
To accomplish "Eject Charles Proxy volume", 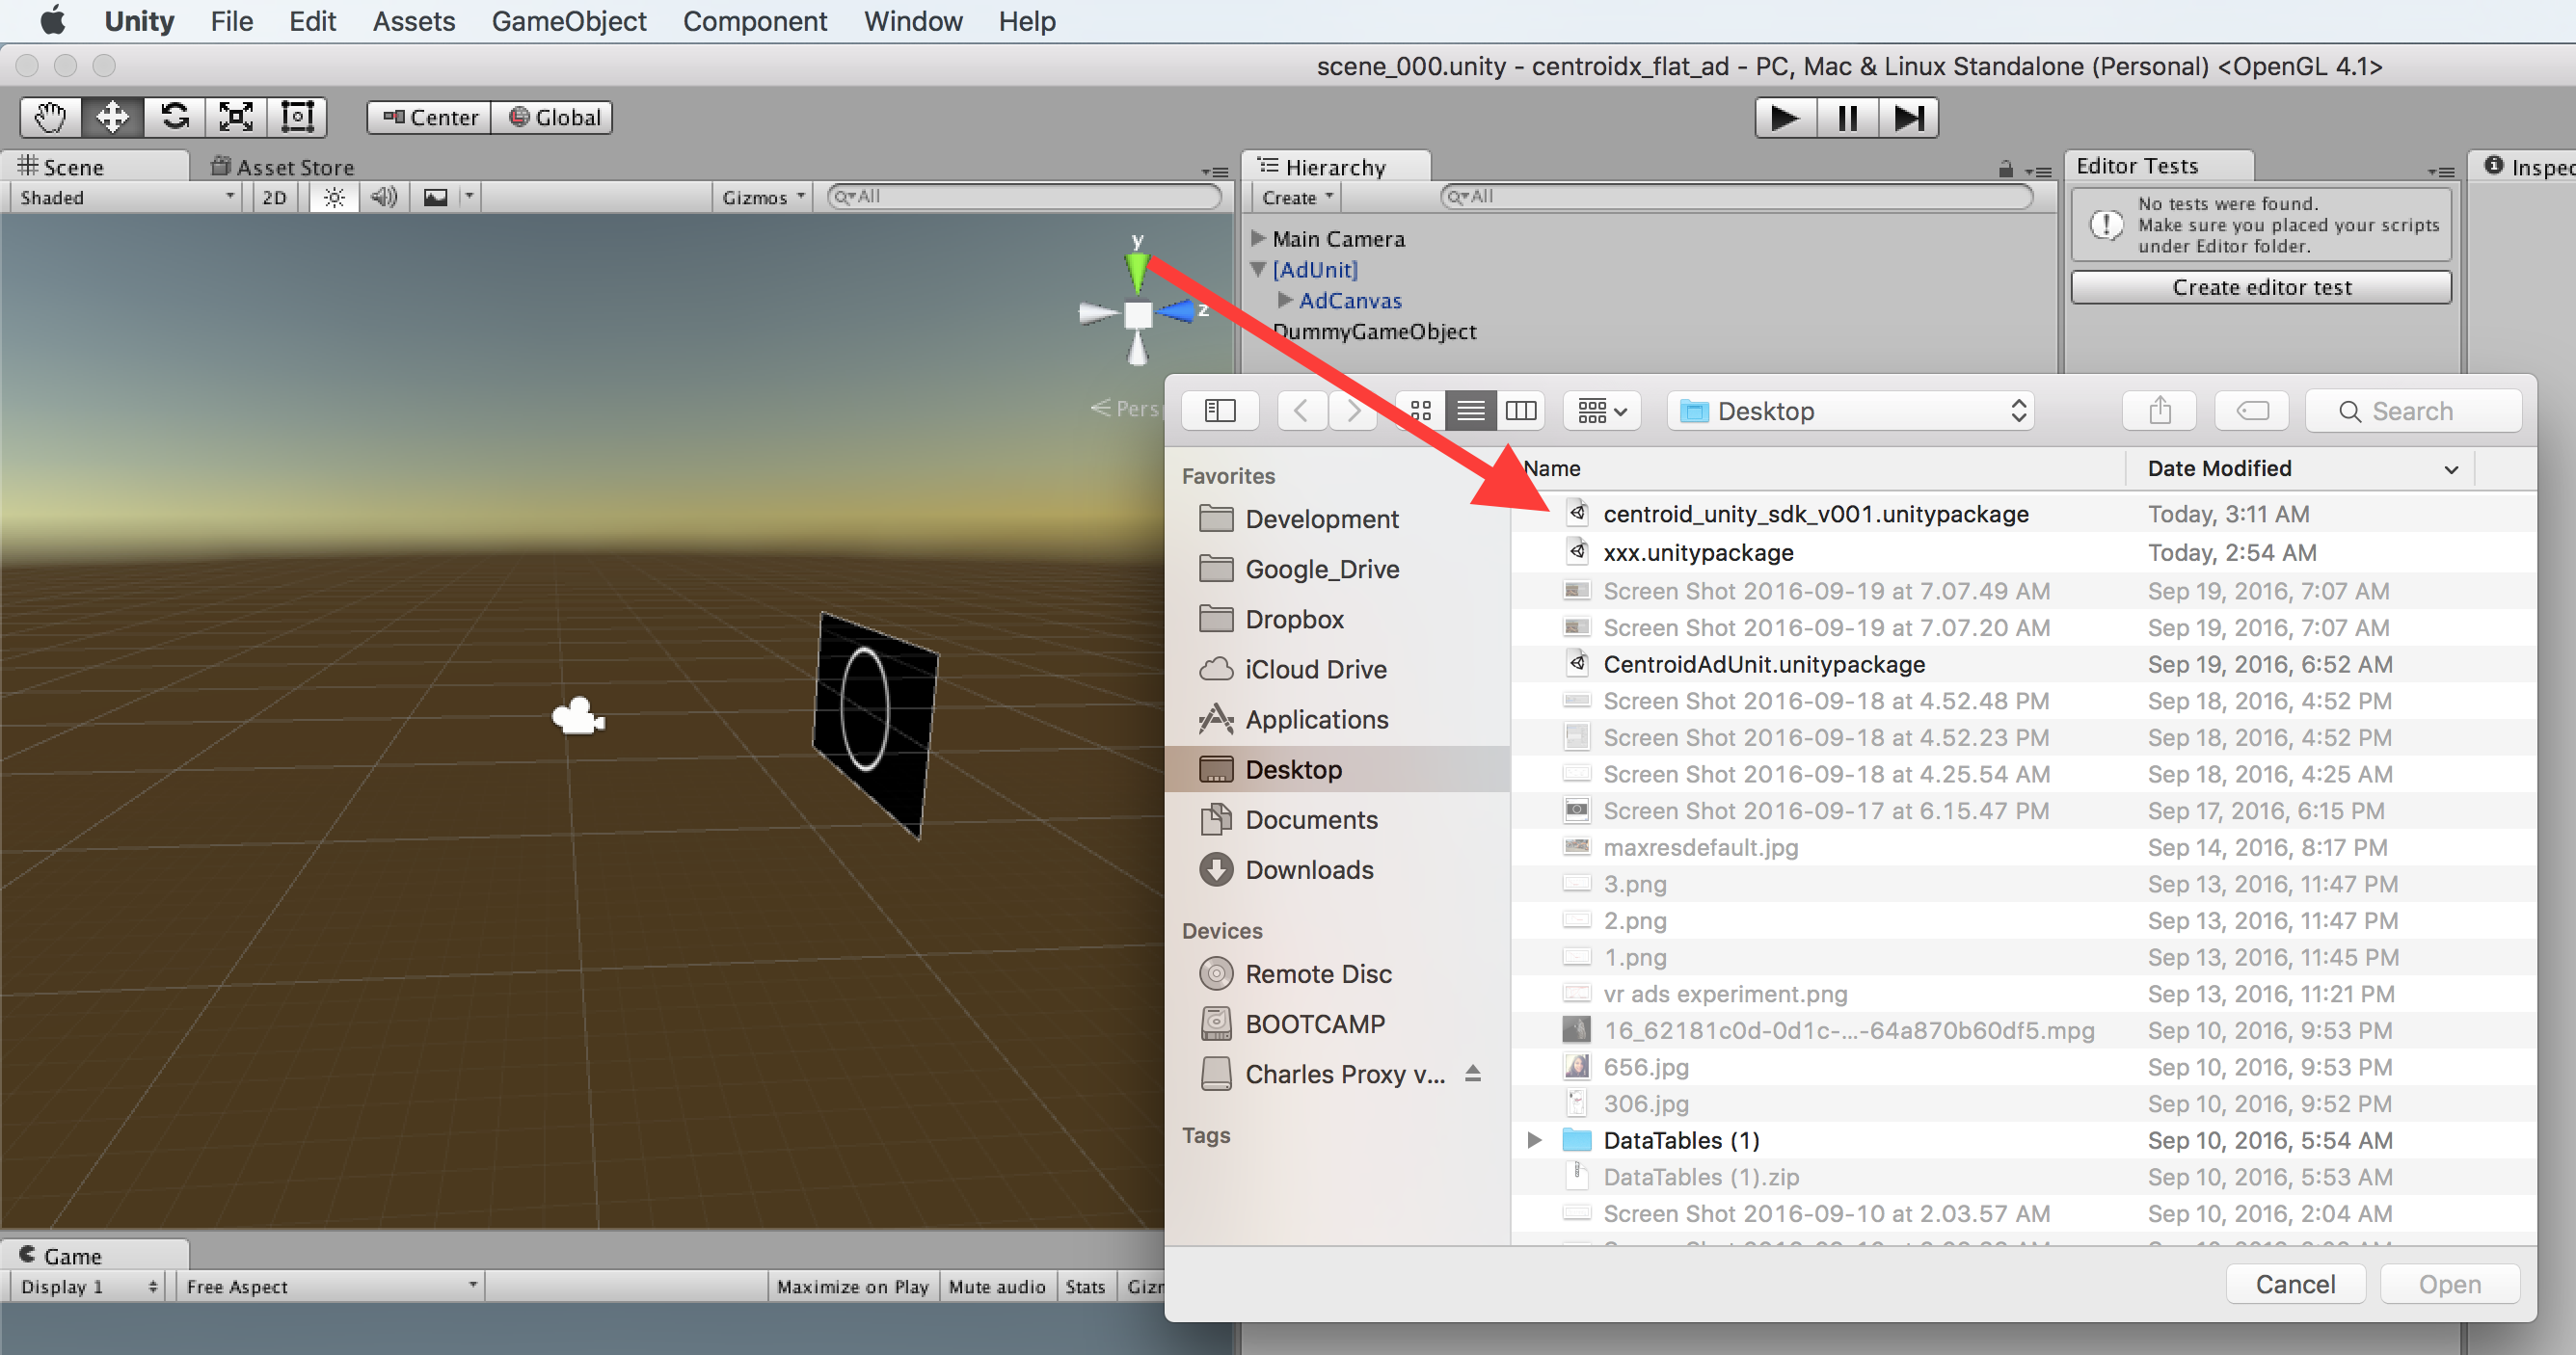I will [x=1472, y=1073].
